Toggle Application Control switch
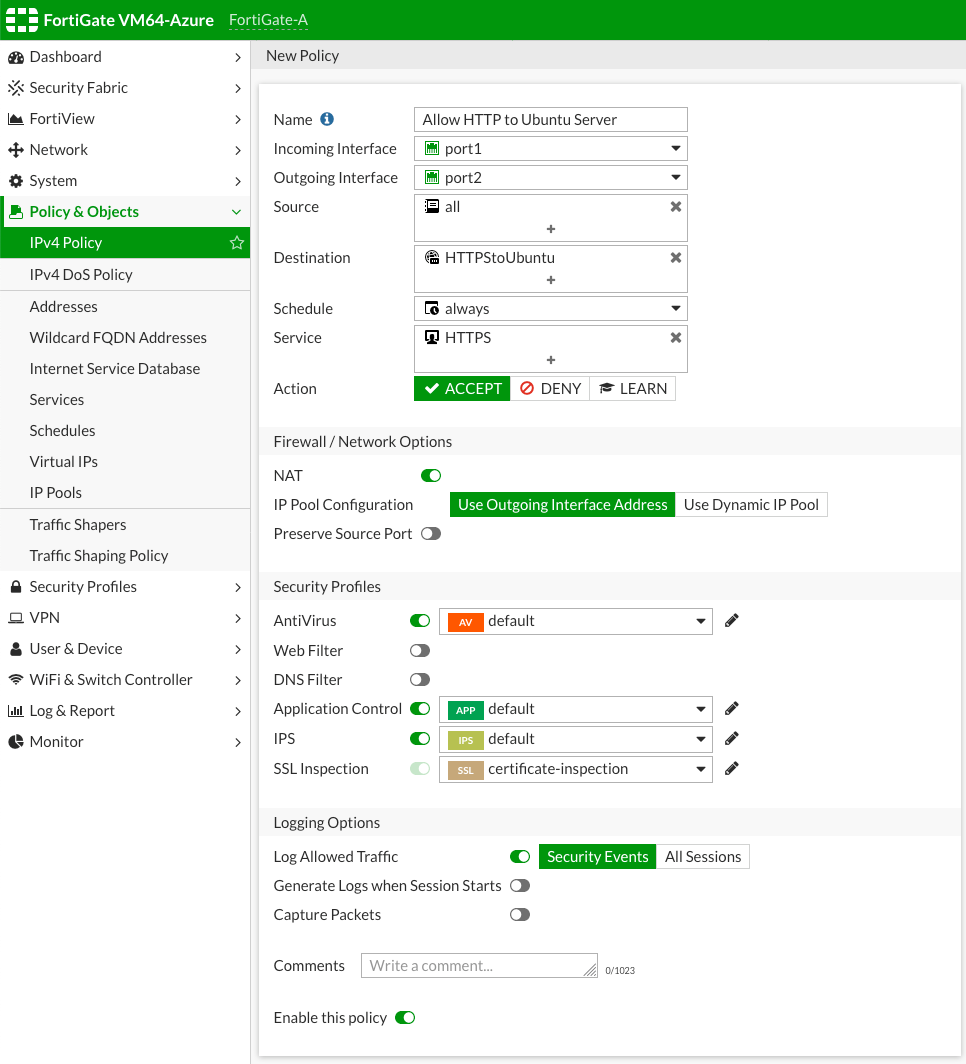The width and height of the screenshot is (966, 1064). pos(420,709)
